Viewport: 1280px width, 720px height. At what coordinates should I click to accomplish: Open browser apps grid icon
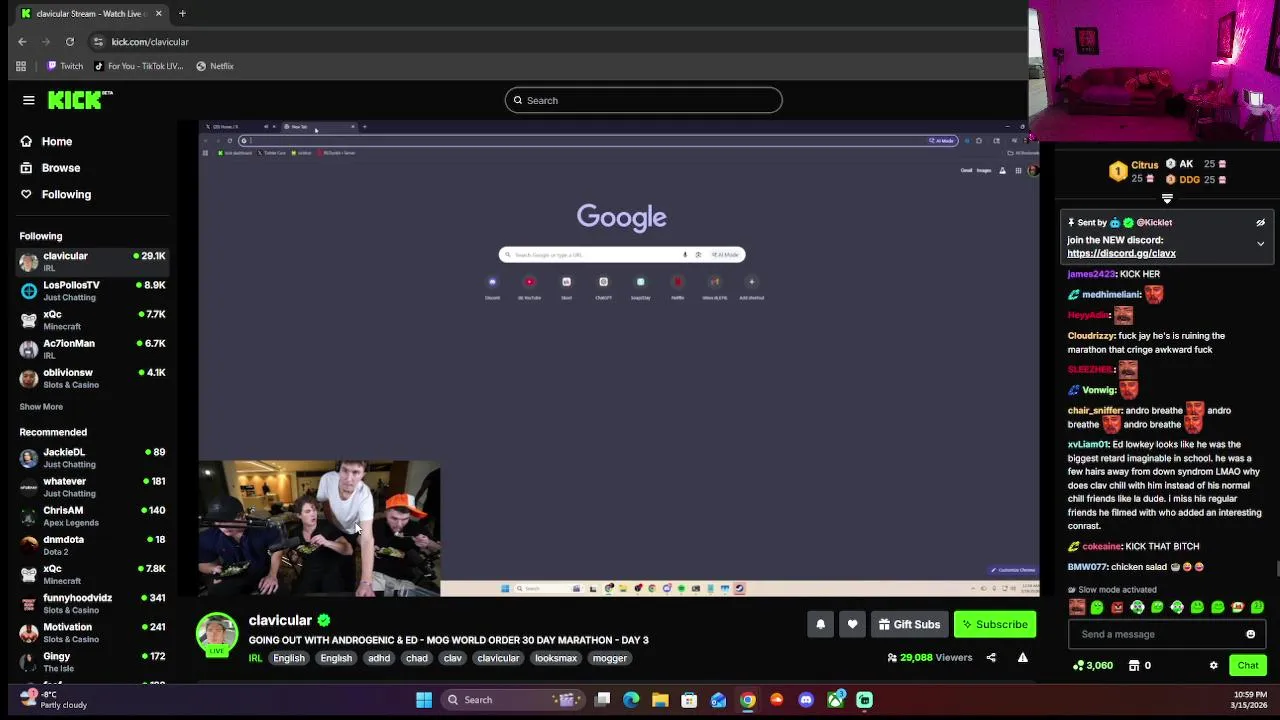[x=21, y=66]
